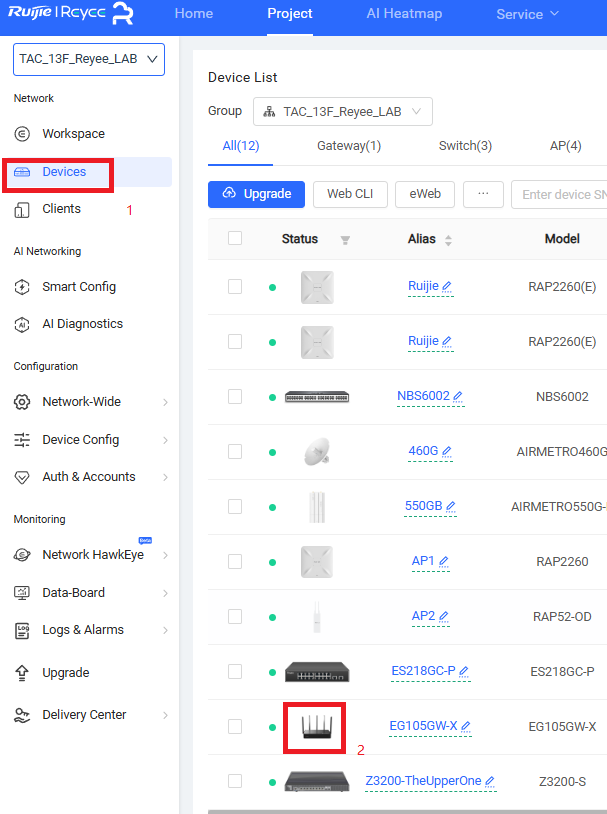Screen dimensions: 607x814
Task: Switch to the Switch(3) tab
Action: pyautogui.click(x=465, y=146)
